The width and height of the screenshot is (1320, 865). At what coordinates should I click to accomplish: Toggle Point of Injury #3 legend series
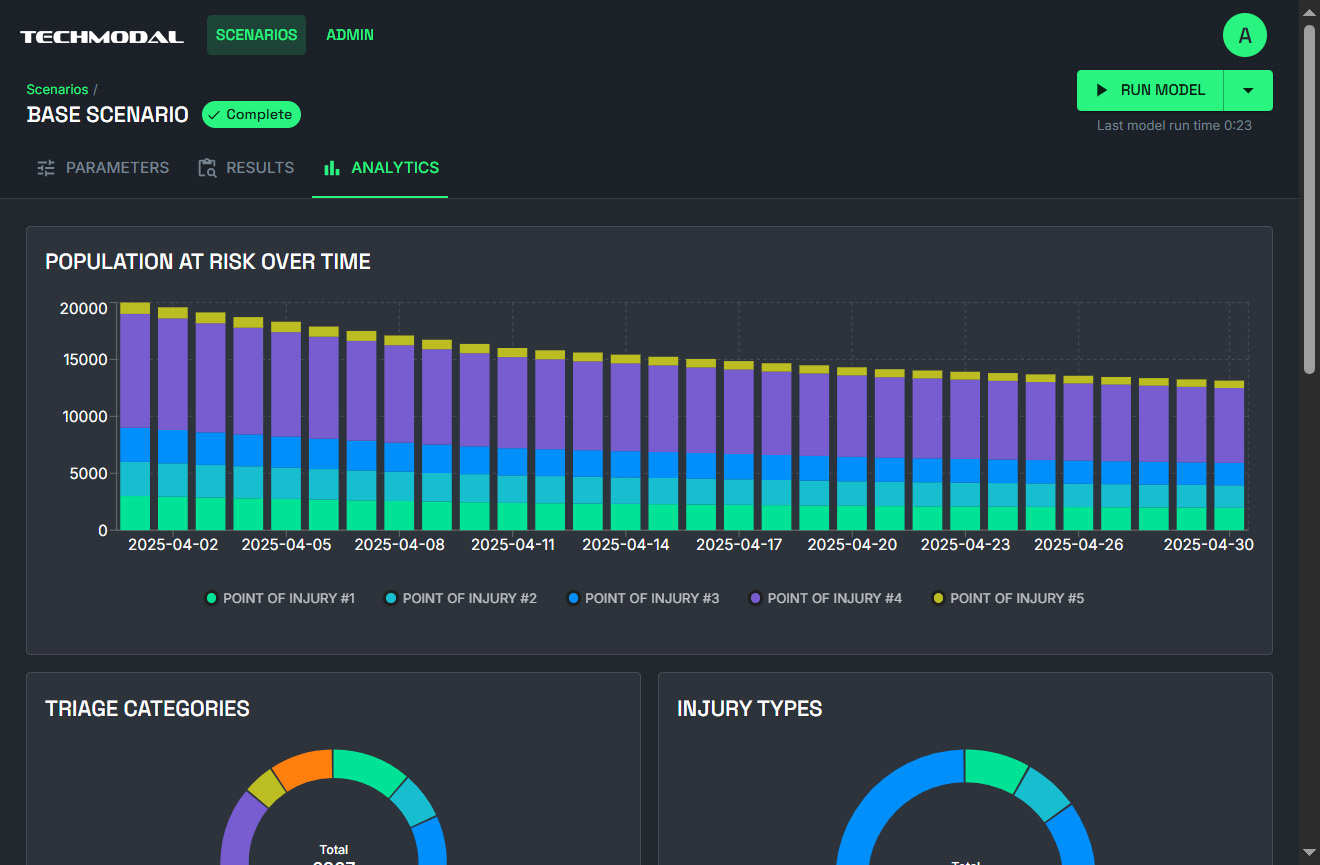[642, 598]
